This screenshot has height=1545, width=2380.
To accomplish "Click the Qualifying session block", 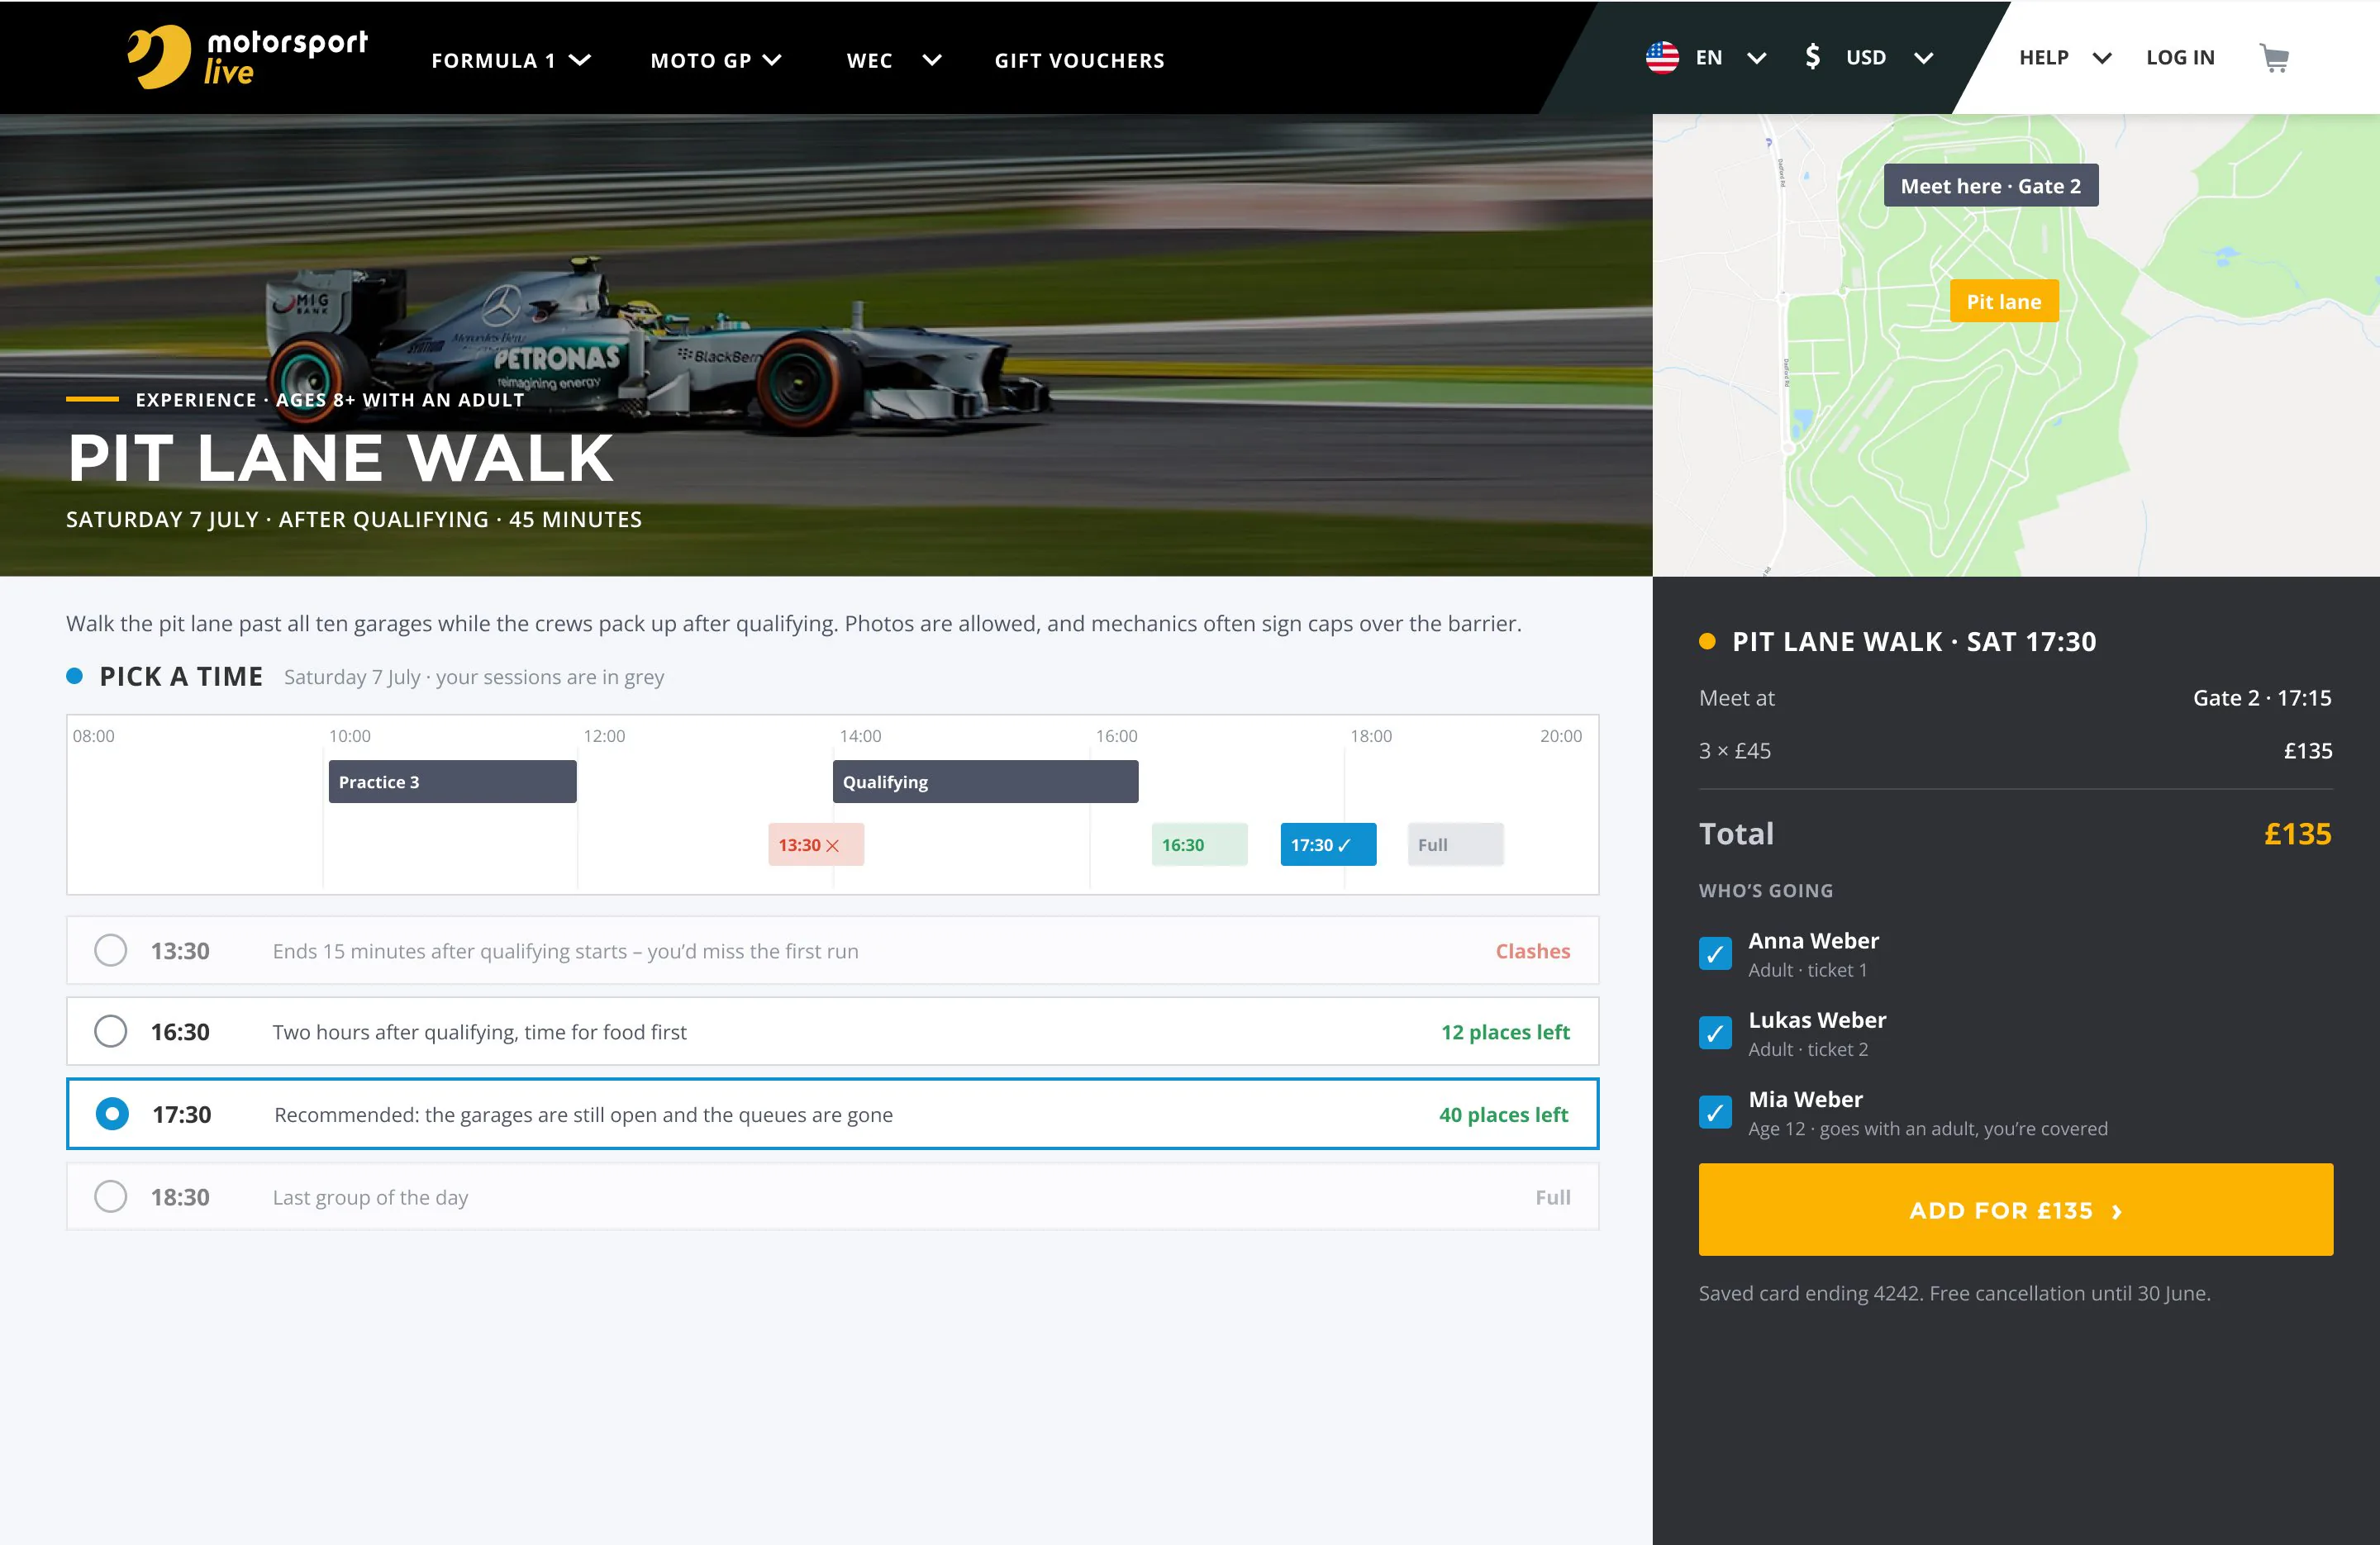I will click(985, 781).
